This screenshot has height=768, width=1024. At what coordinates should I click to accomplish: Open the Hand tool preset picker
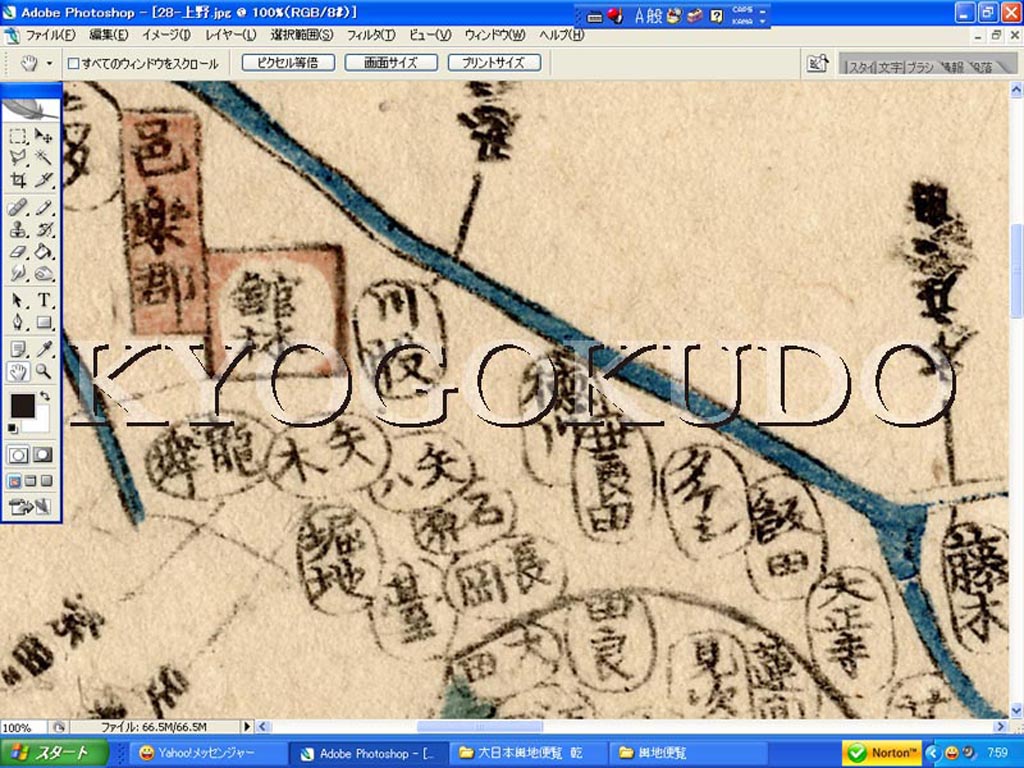coord(50,64)
